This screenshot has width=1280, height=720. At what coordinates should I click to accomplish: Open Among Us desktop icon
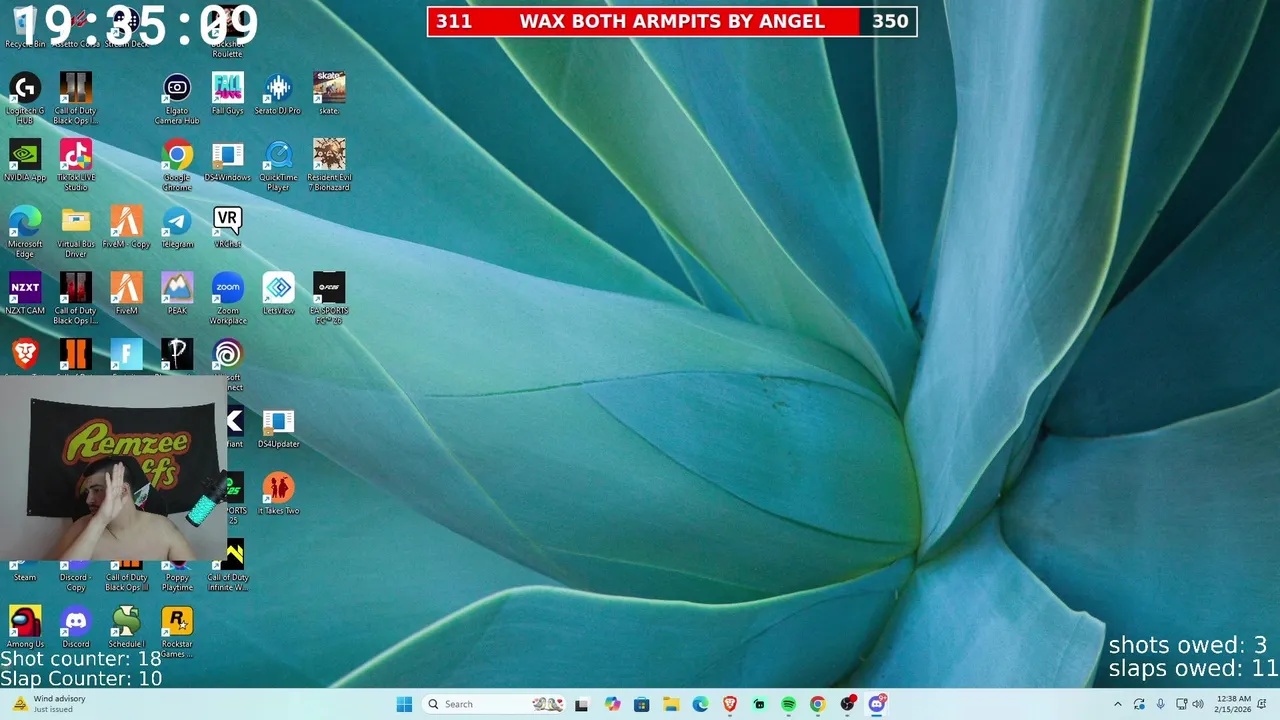[25, 626]
